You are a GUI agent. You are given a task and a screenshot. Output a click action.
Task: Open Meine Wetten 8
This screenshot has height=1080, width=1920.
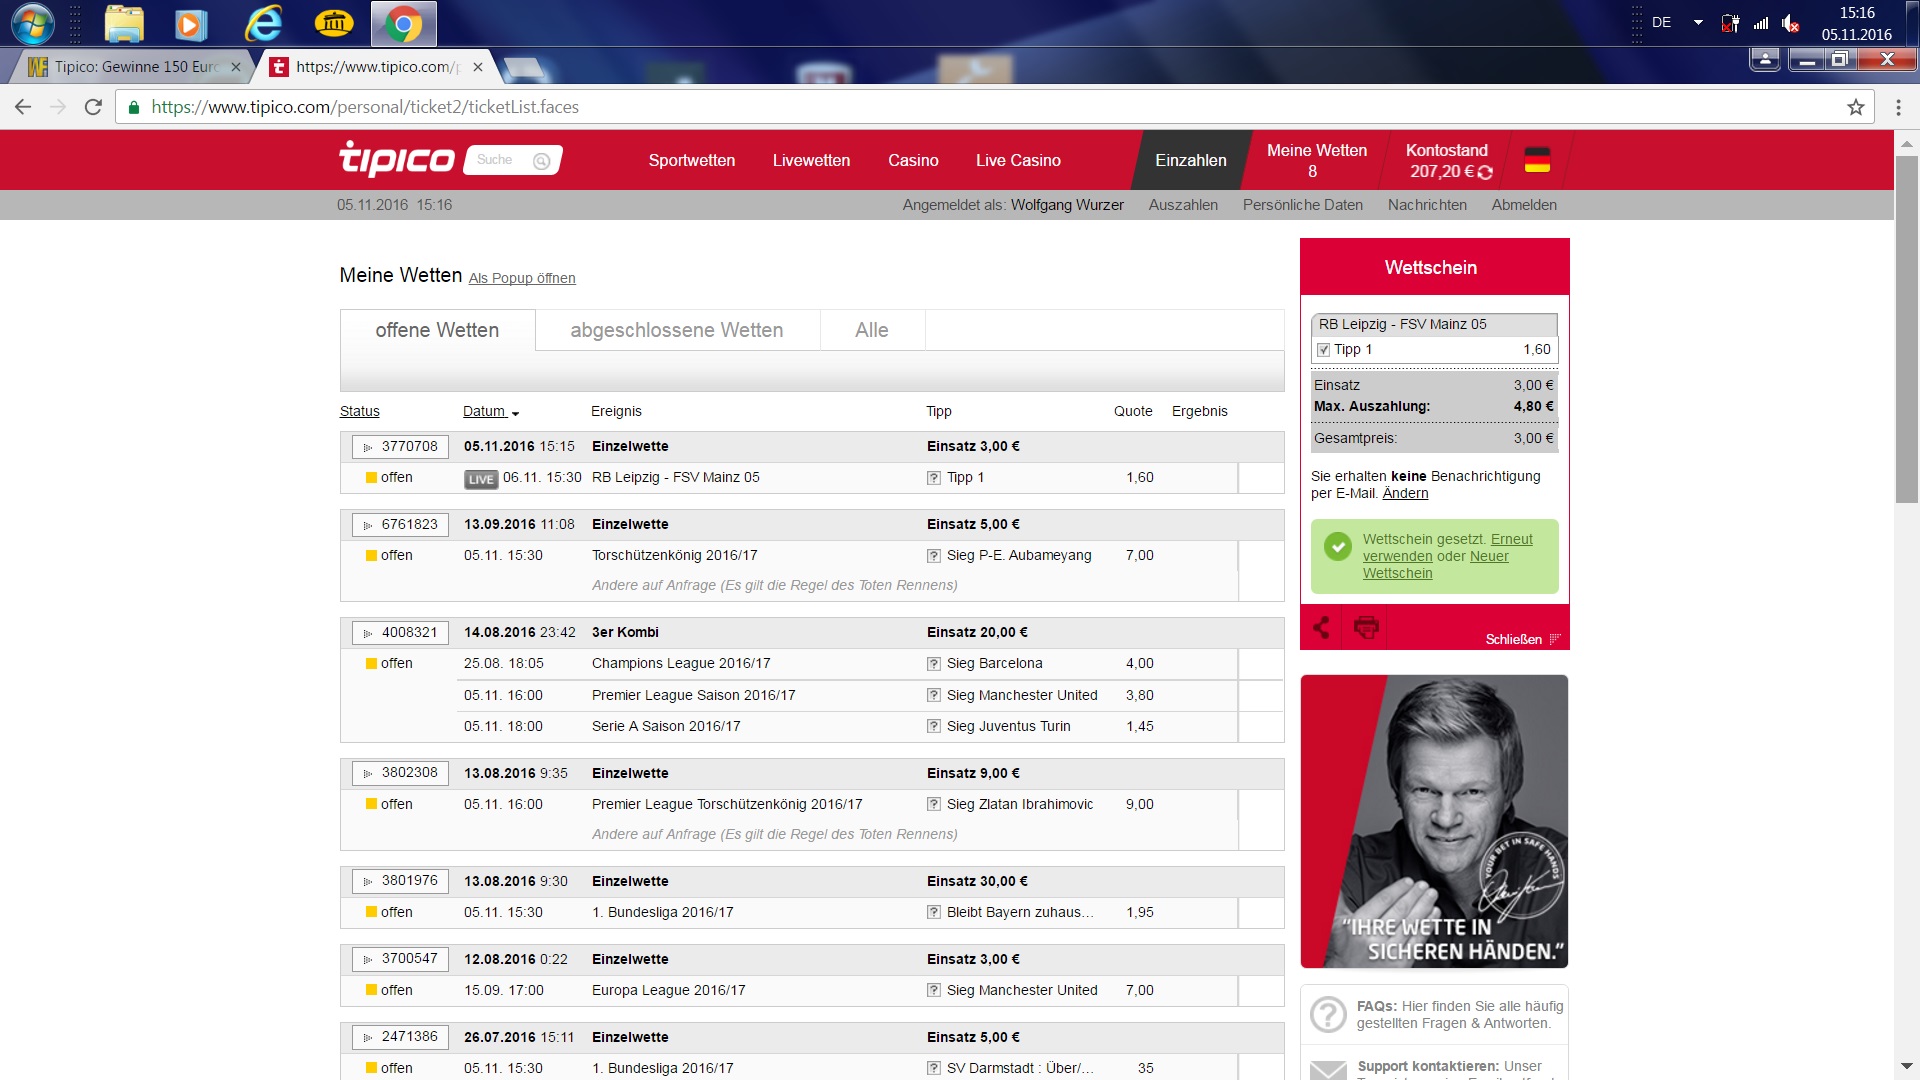click(x=1317, y=160)
